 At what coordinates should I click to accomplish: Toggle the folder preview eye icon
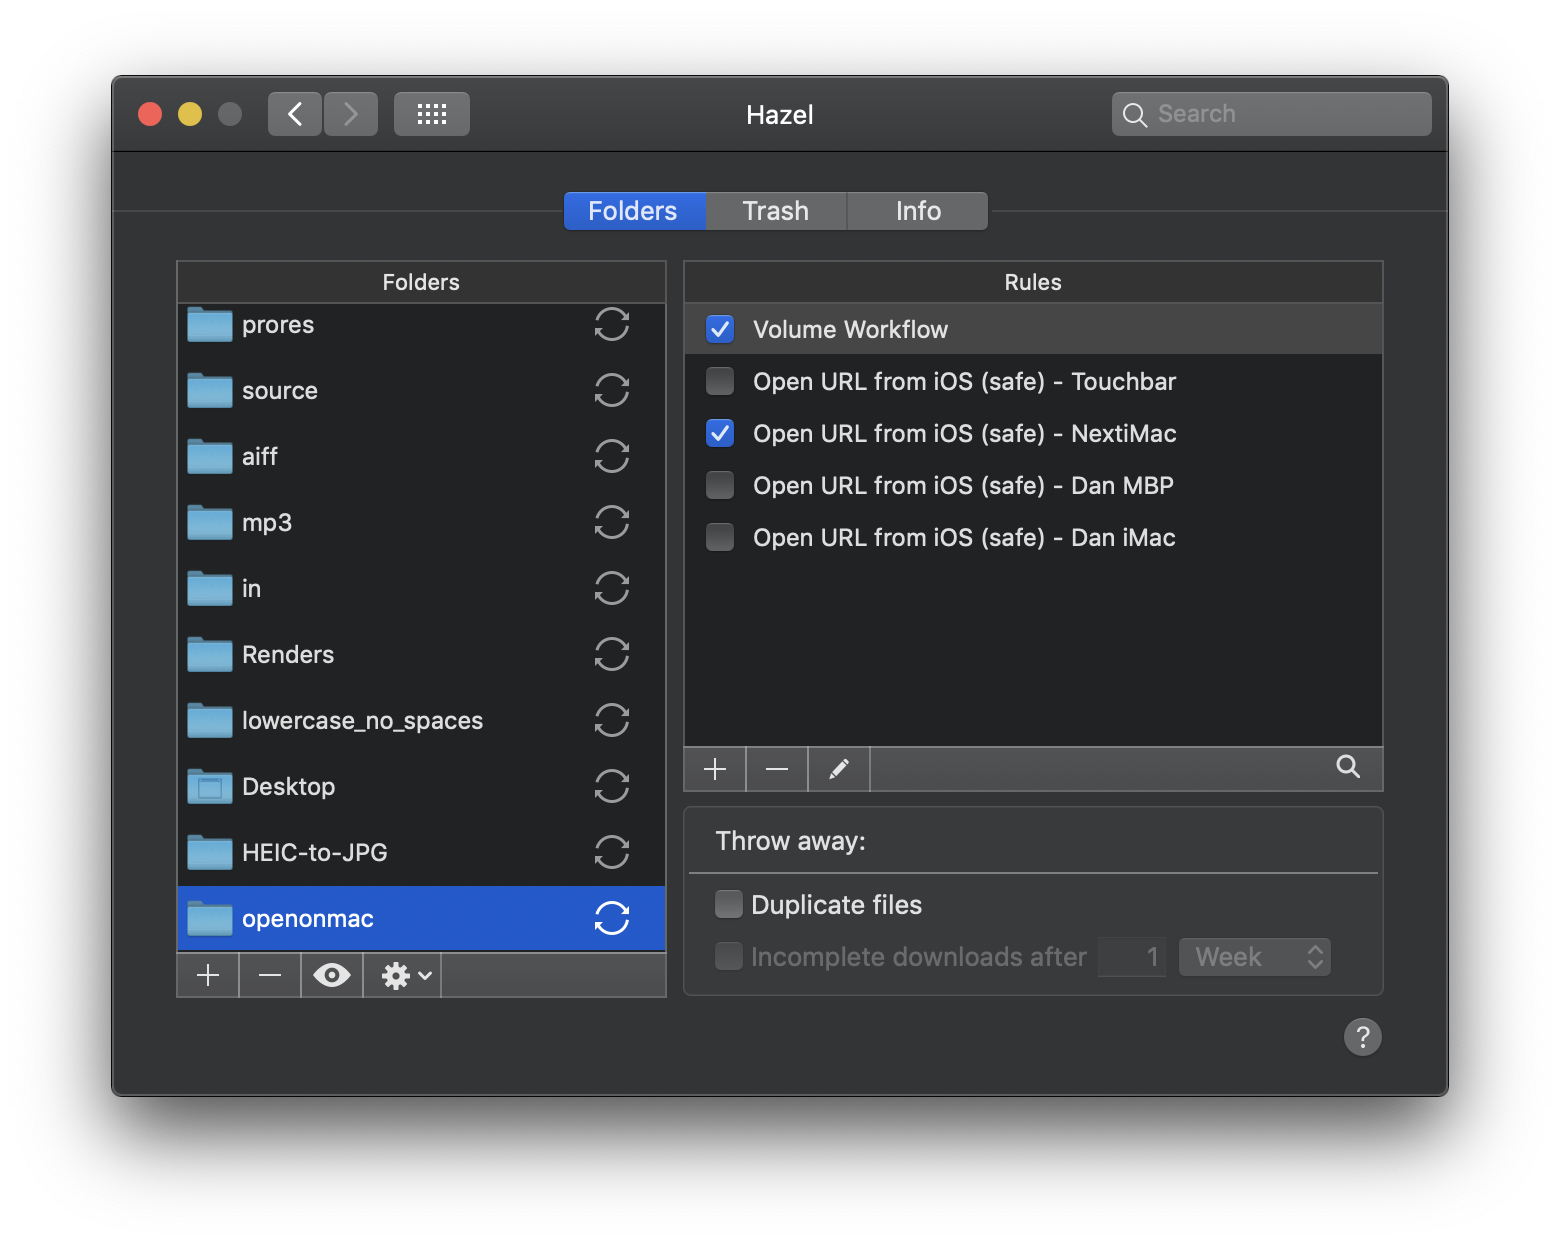tap(332, 975)
